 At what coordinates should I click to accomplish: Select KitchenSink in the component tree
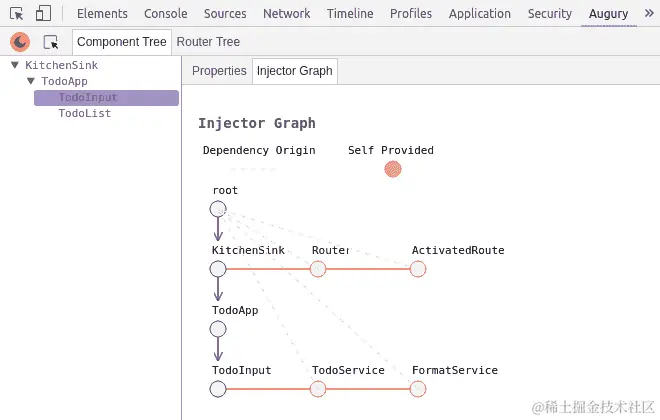point(61,65)
